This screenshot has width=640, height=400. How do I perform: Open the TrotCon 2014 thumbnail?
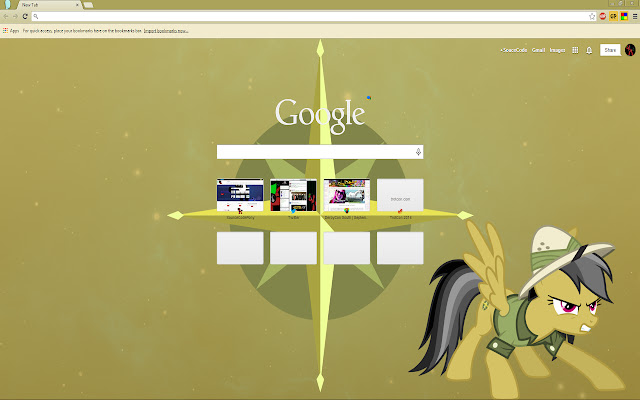pos(400,195)
